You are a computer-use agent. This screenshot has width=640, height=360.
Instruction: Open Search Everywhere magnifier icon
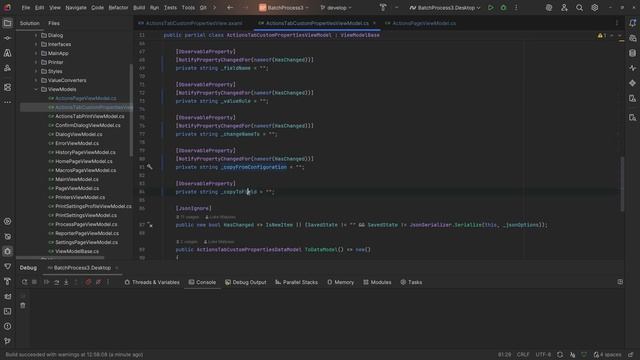tap(579, 8)
